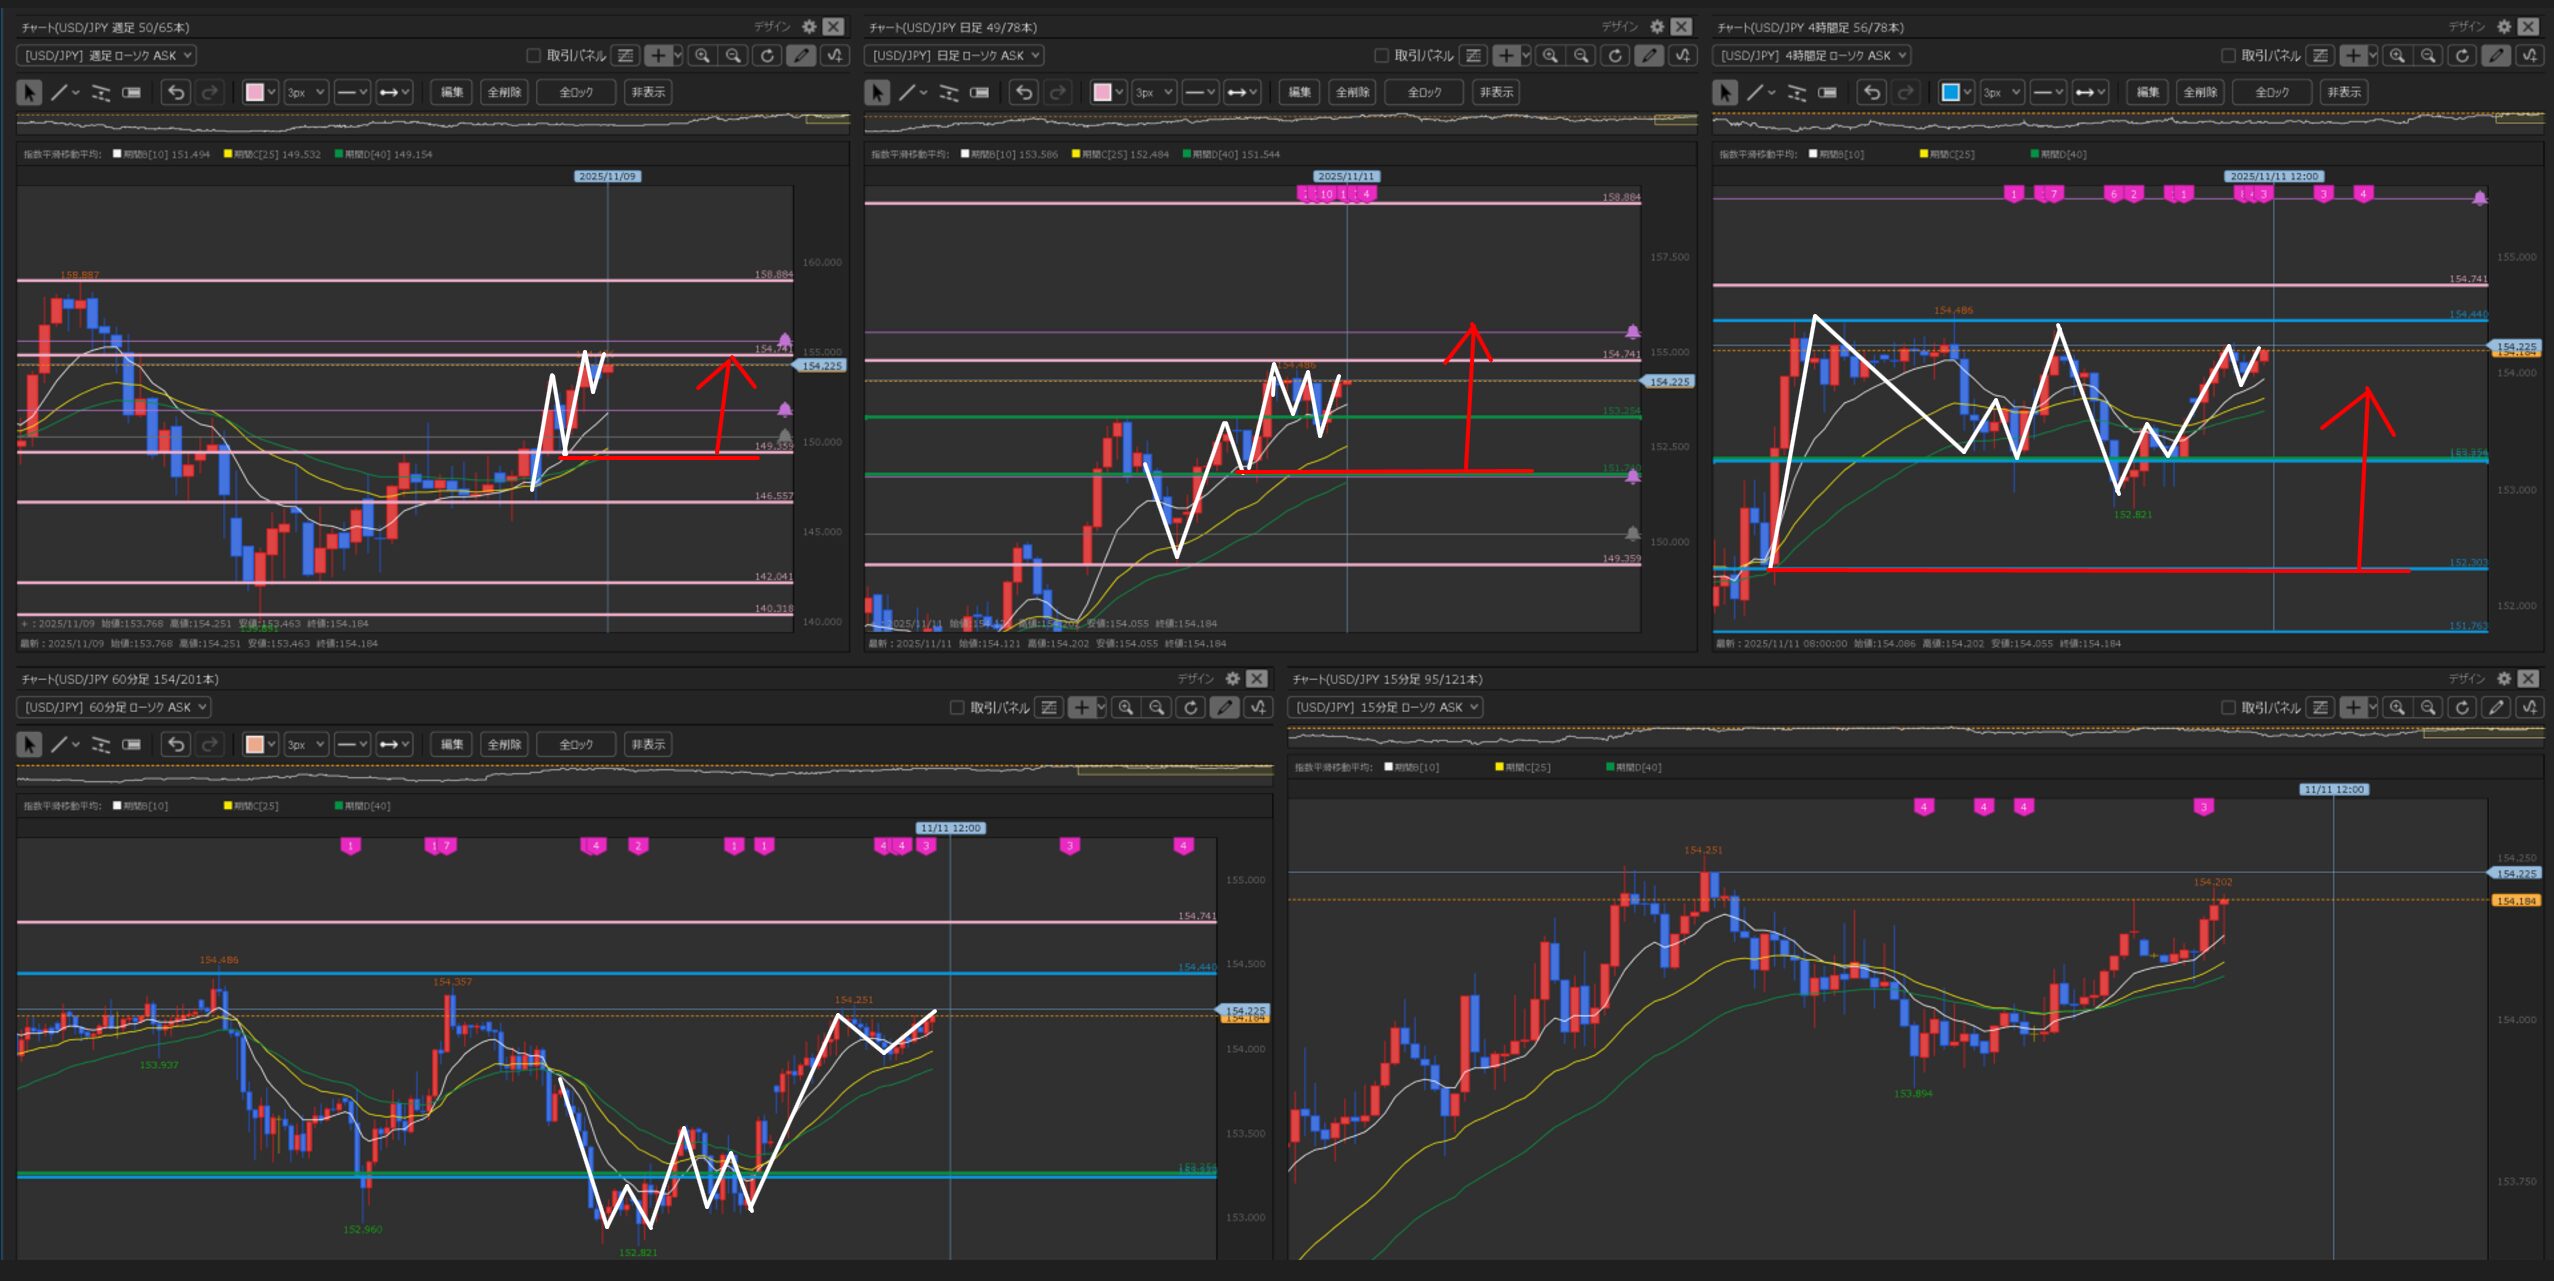Undo last drawing in daily chart

[x=1024, y=93]
